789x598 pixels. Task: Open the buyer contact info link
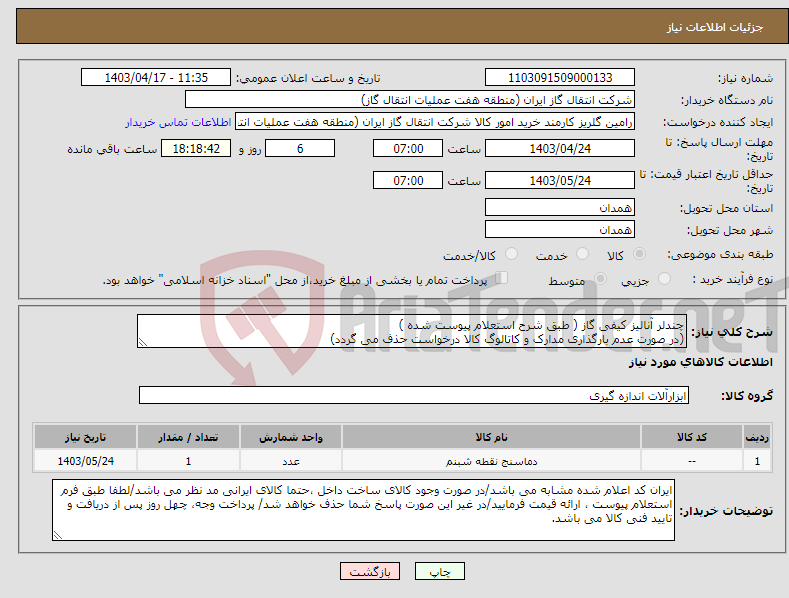[x=178, y=122]
